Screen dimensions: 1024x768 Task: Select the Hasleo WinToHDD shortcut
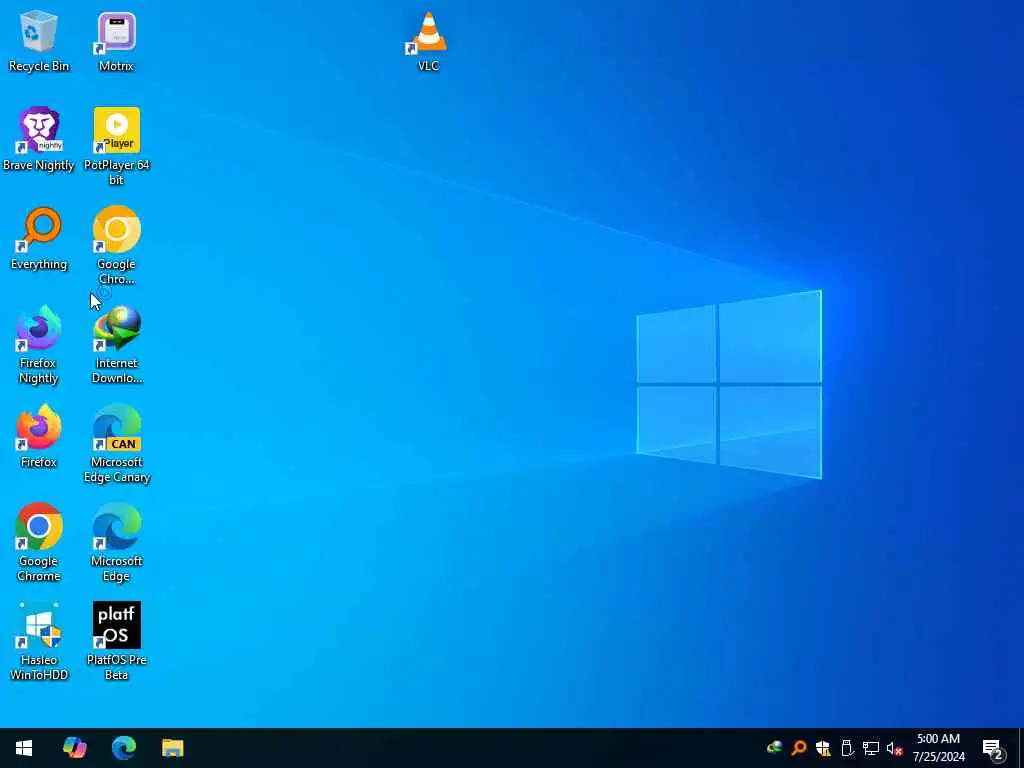tap(39, 642)
